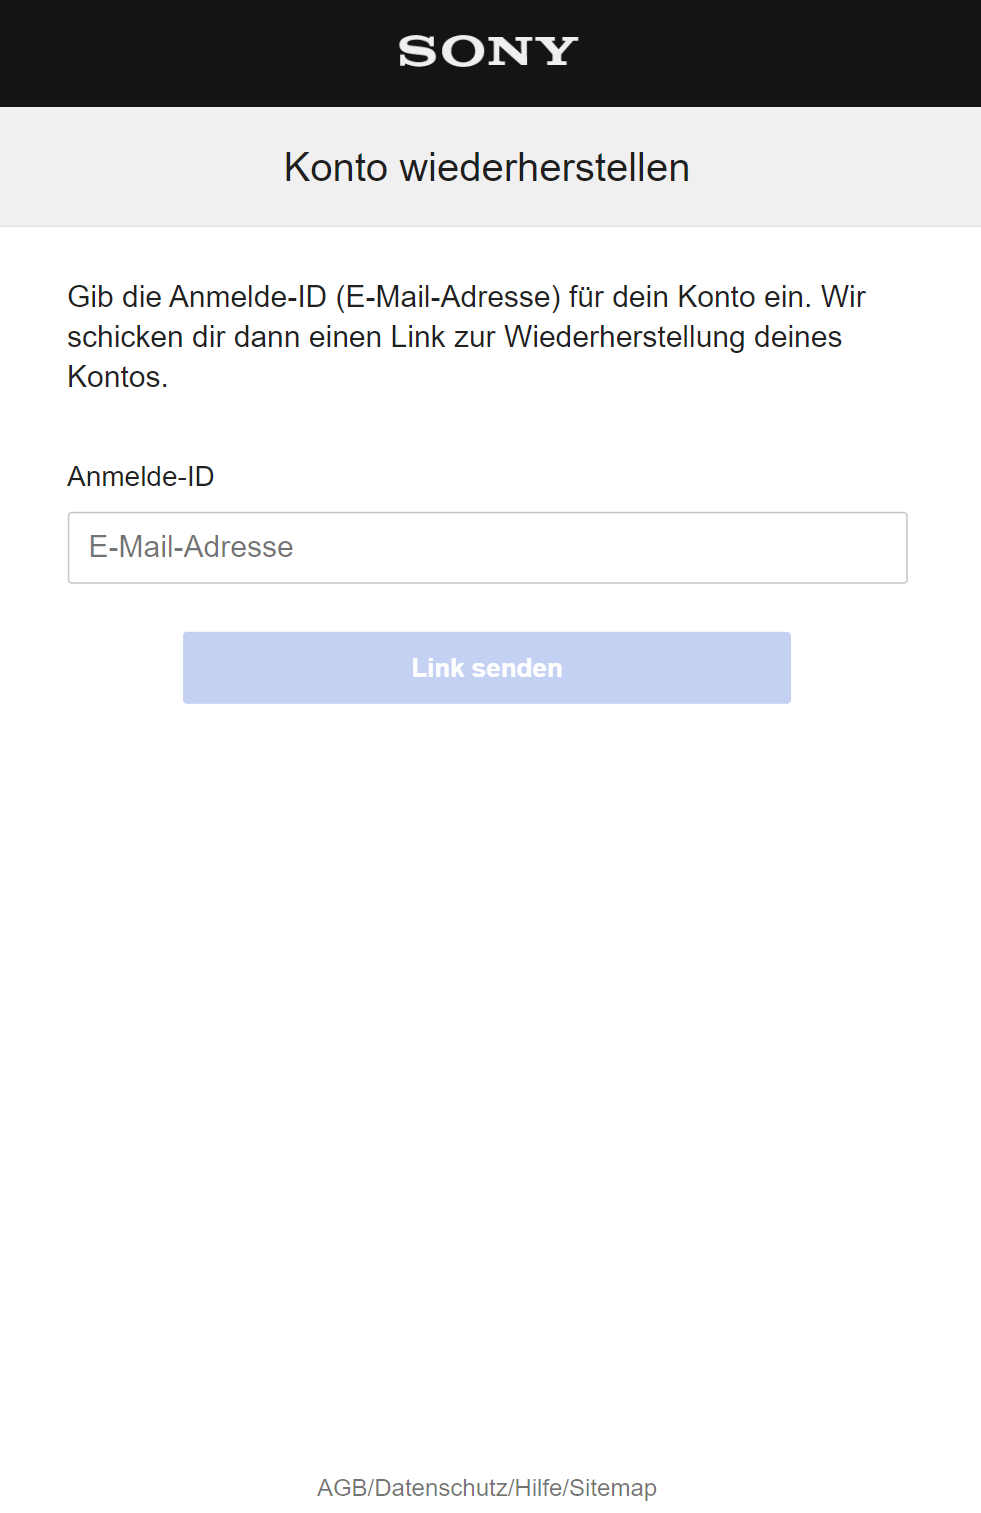Click the word Wiederherstellung in the description
This screenshot has width=981, height=1513.
click(x=625, y=337)
